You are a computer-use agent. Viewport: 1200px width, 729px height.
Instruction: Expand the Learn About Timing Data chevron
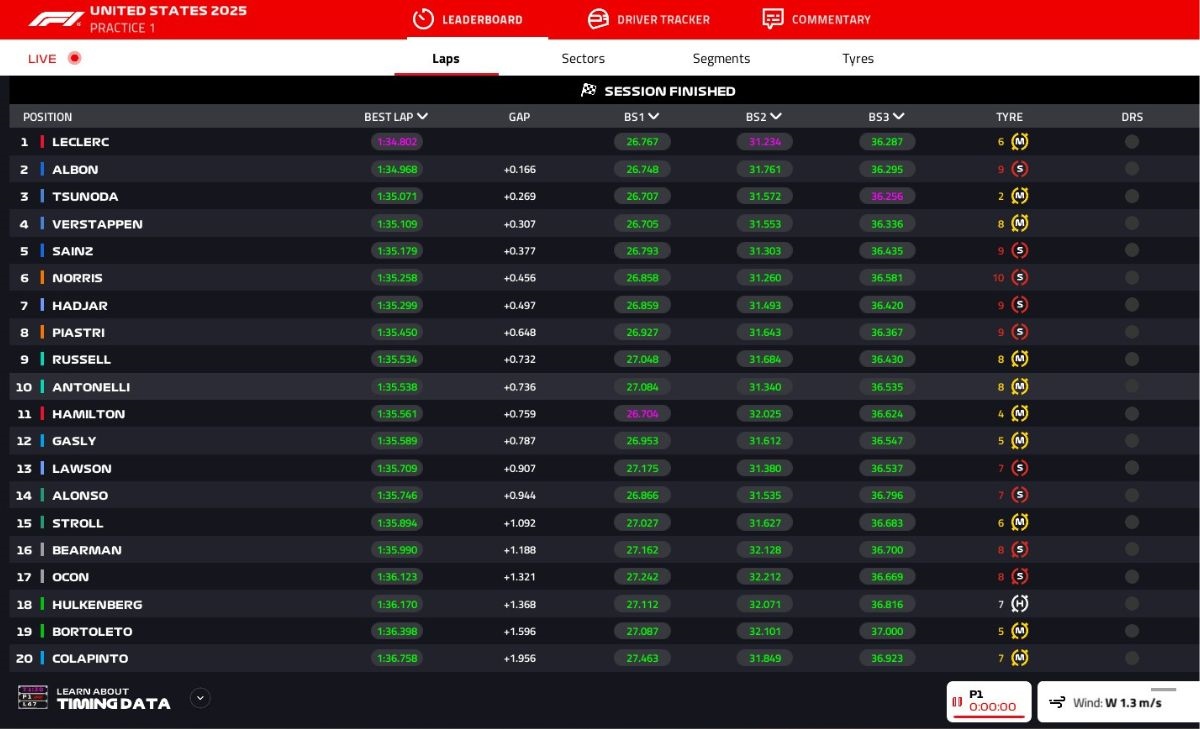200,698
